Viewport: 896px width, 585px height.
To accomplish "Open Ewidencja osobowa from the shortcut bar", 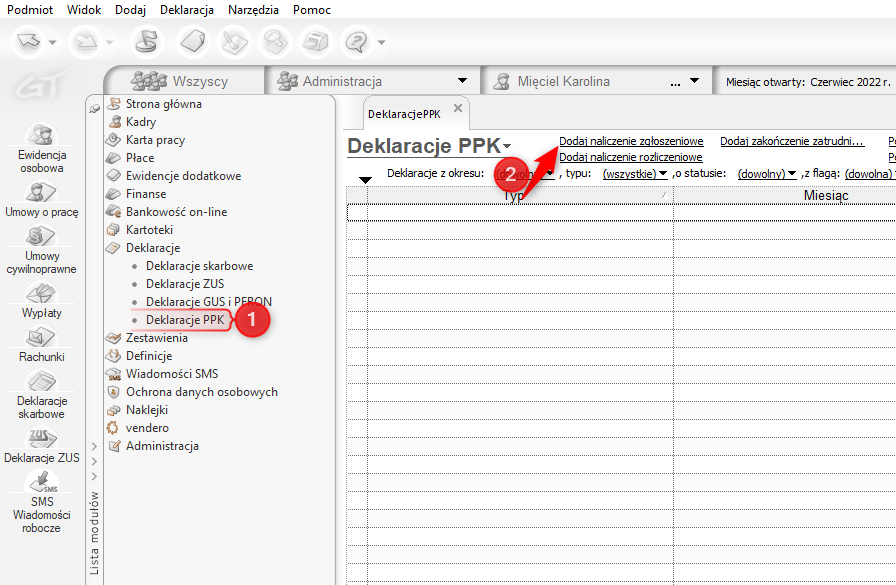I will pyautogui.click(x=42, y=149).
